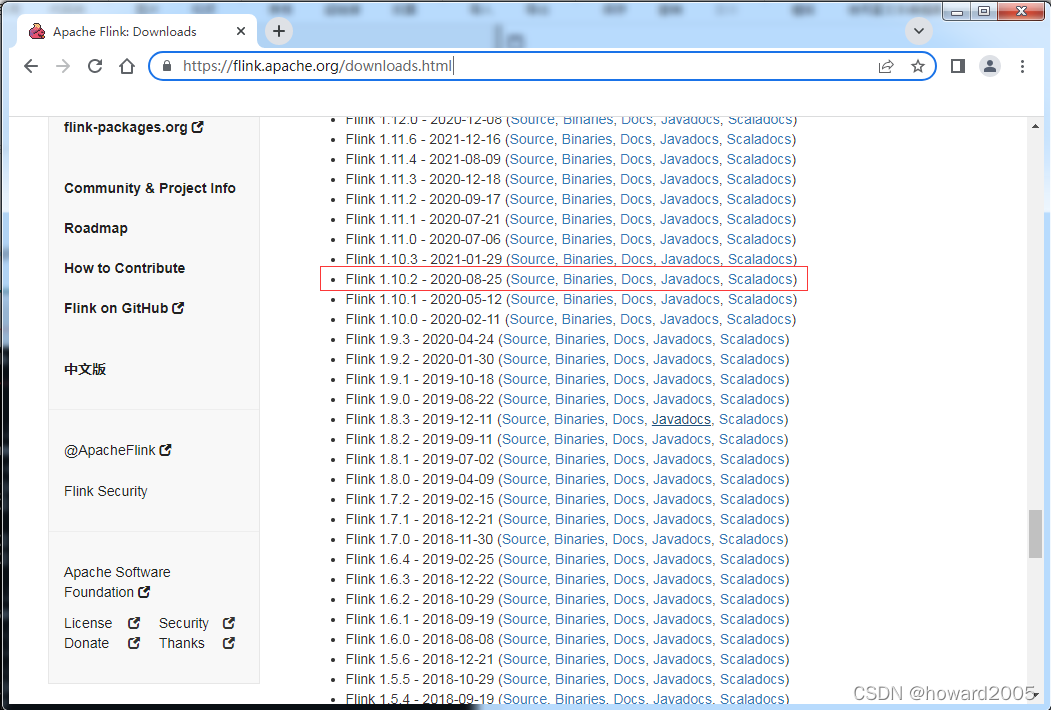Download Binaries for Flink 1.11.4

coord(587,159)
